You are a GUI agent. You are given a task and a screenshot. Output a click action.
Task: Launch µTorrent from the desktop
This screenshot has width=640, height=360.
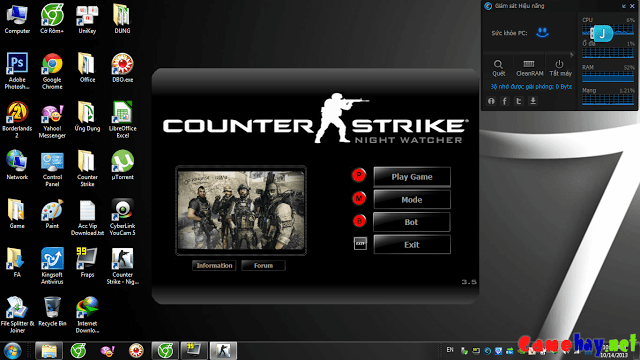click(x=122, y=165)
